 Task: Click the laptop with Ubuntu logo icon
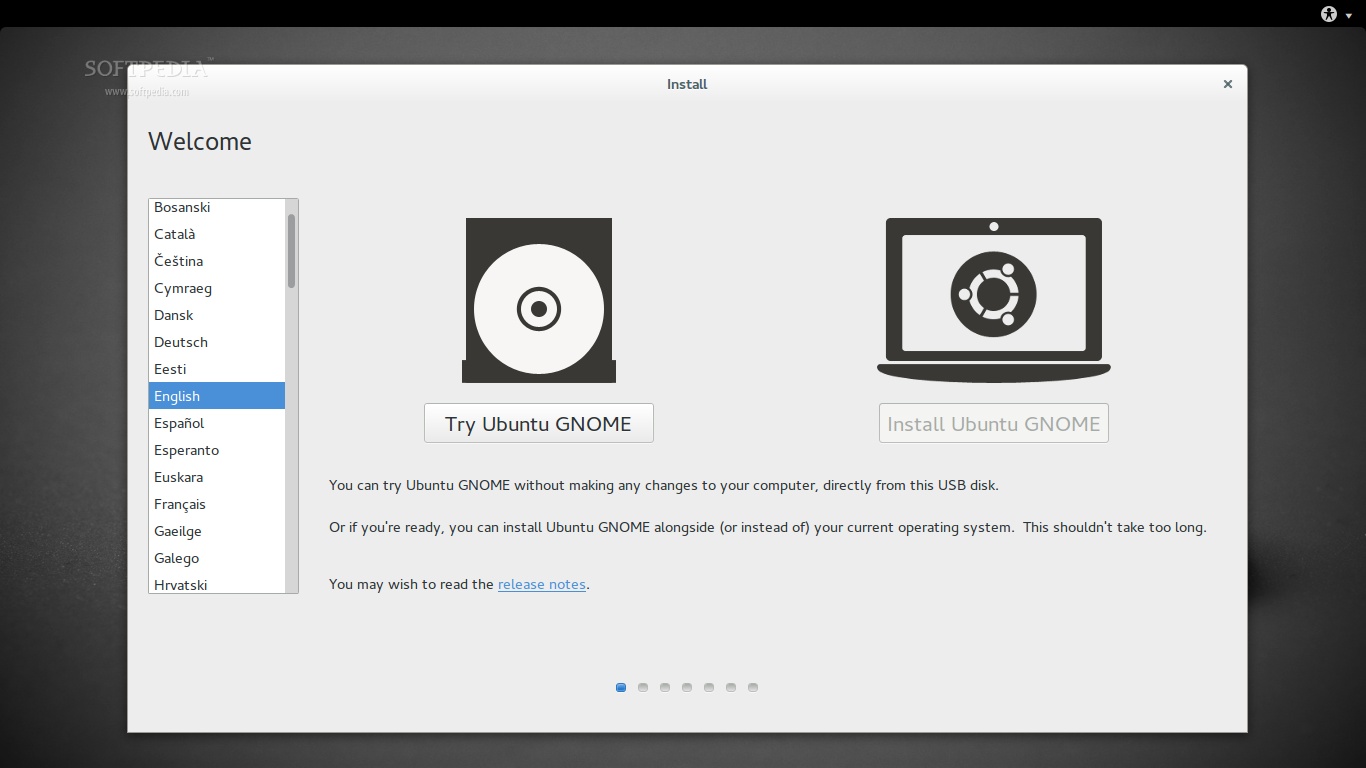point(993,299)
